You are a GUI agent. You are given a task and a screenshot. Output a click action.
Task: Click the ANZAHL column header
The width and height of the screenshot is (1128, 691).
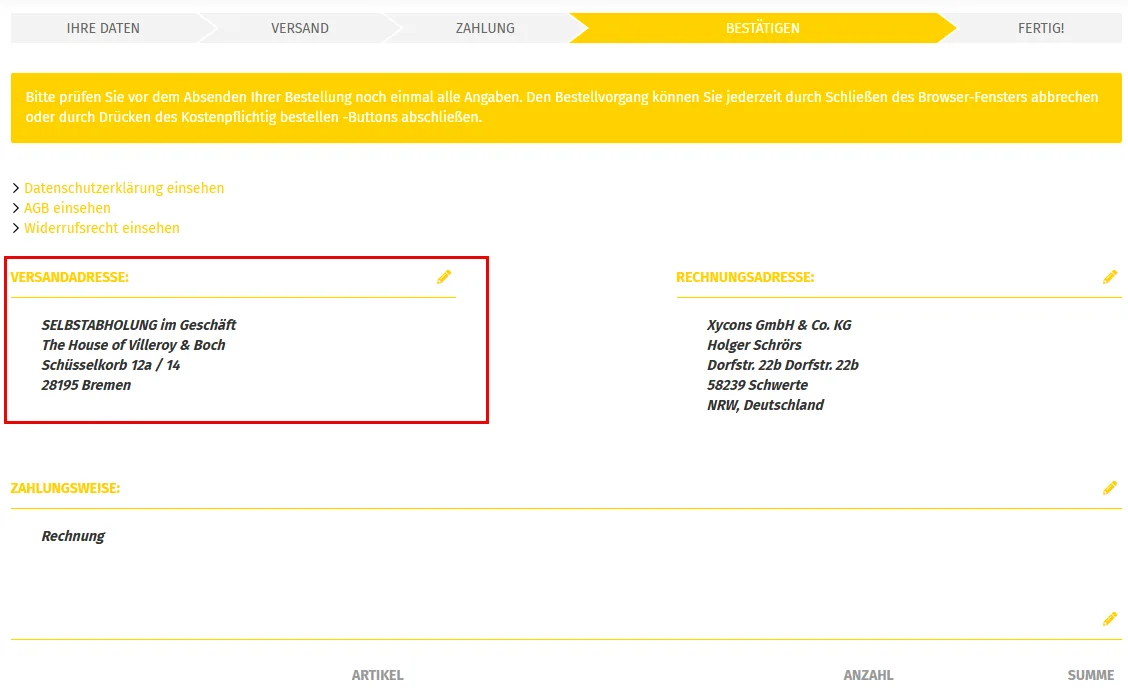pos(868,675)
